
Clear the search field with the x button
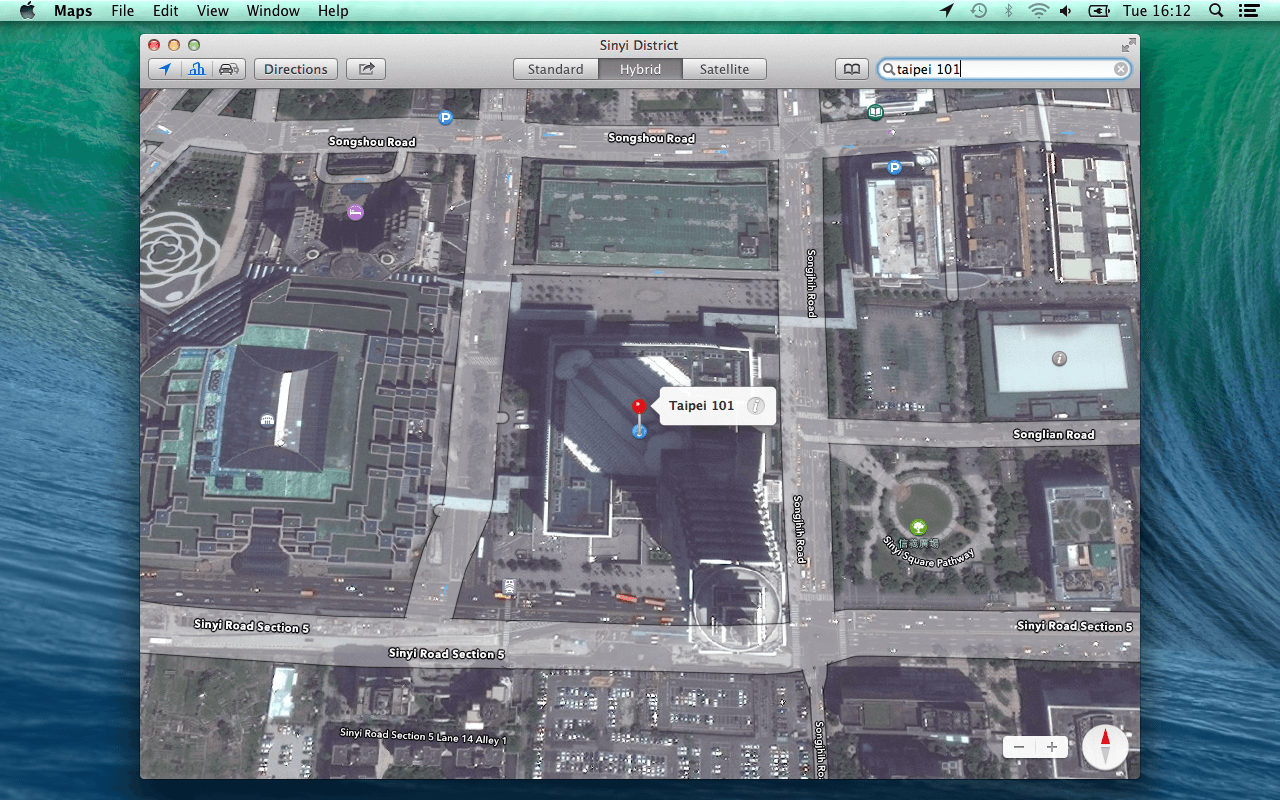(x=1121, y=69)
